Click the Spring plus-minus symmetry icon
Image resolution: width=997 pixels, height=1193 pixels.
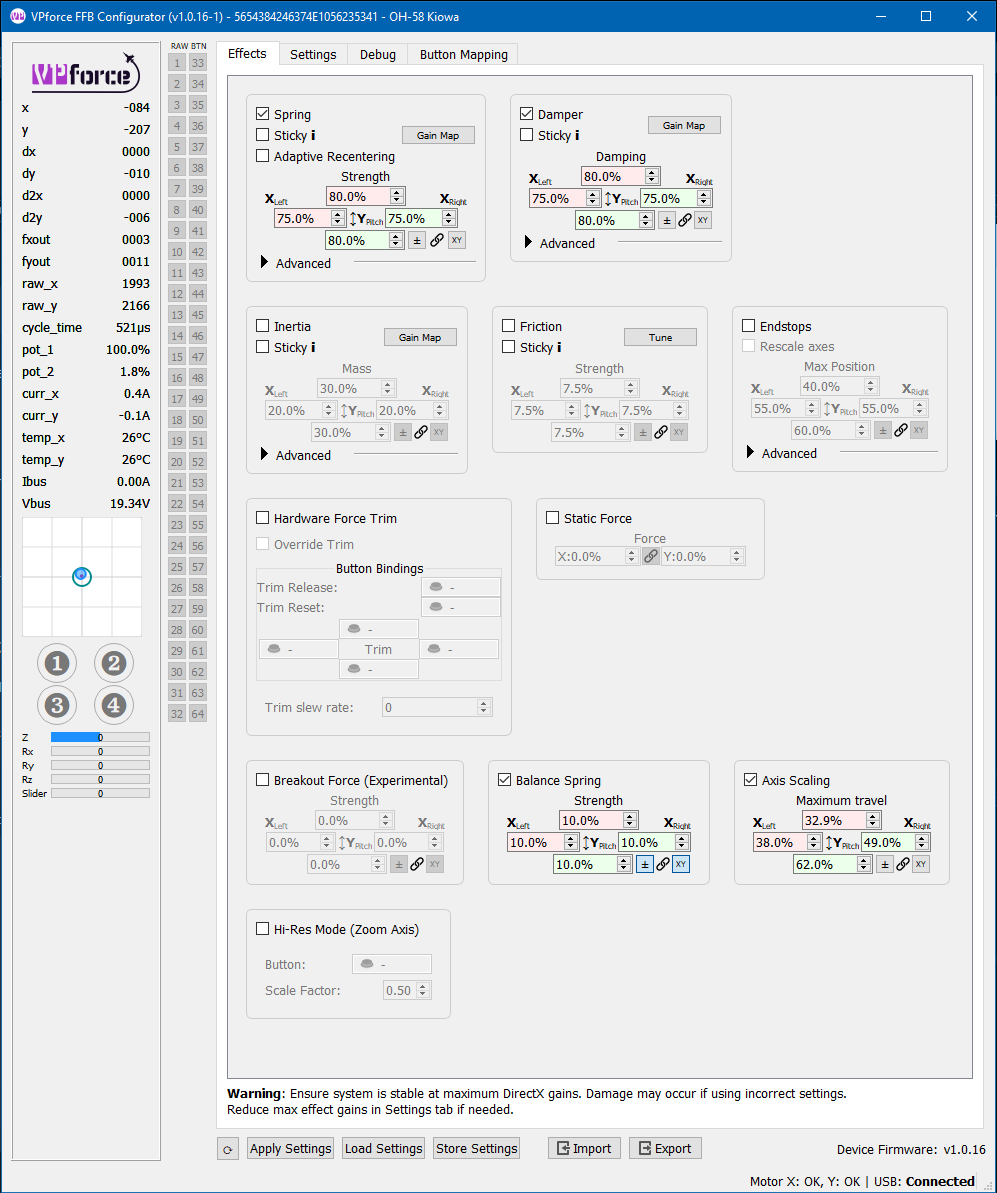pyautogui.click(x=417, y=240)
